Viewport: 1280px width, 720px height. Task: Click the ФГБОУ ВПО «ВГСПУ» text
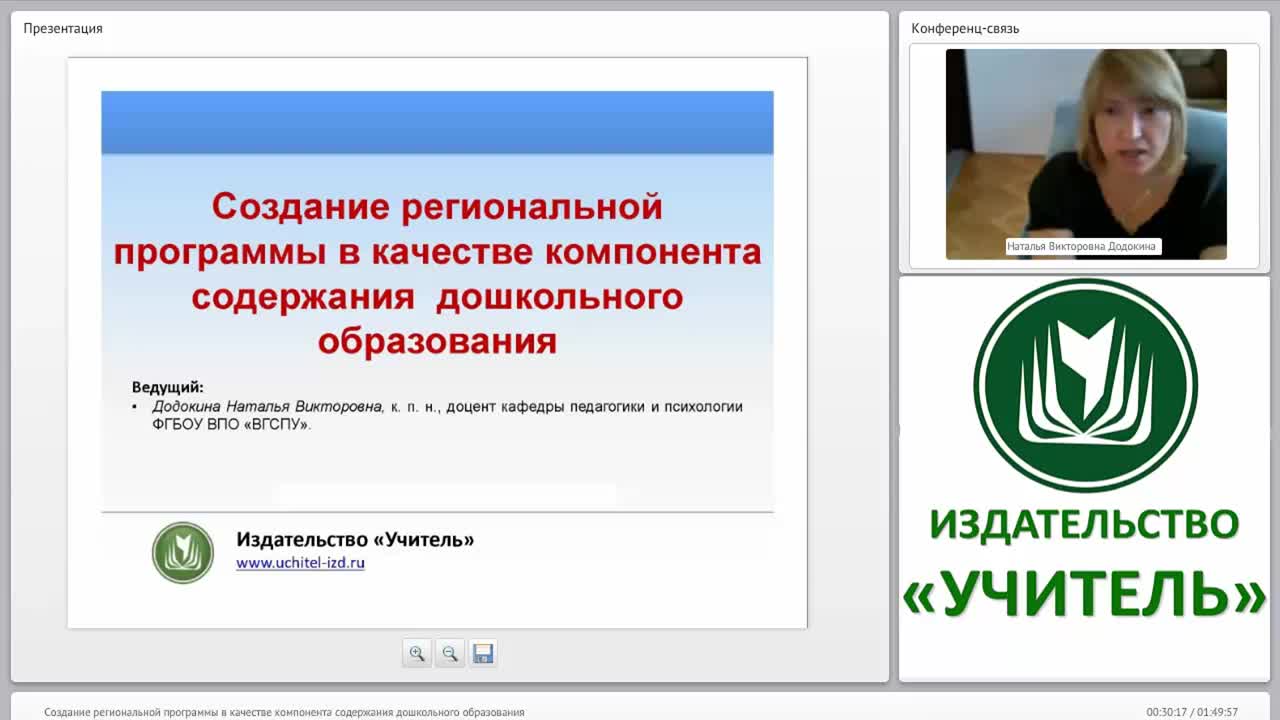[x=231, y=424]
